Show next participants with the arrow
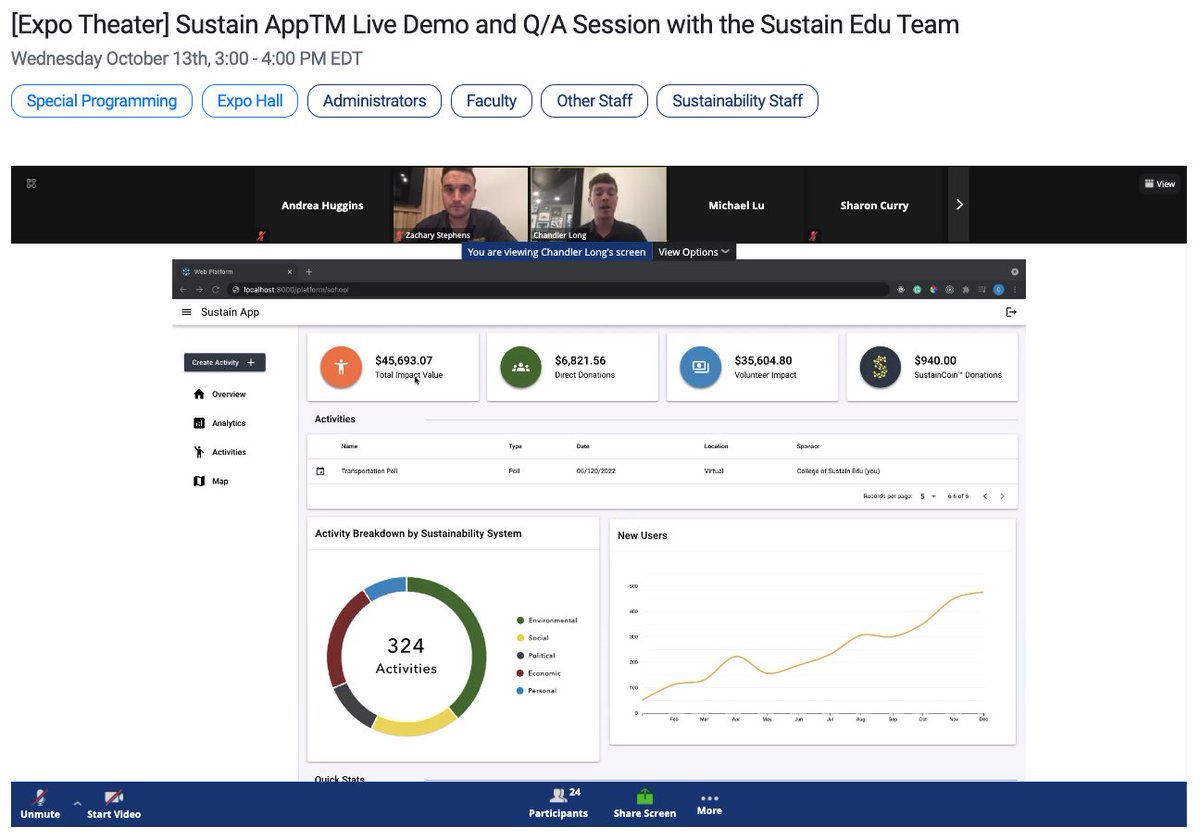 pyautogui.click(x=959, y=205)
